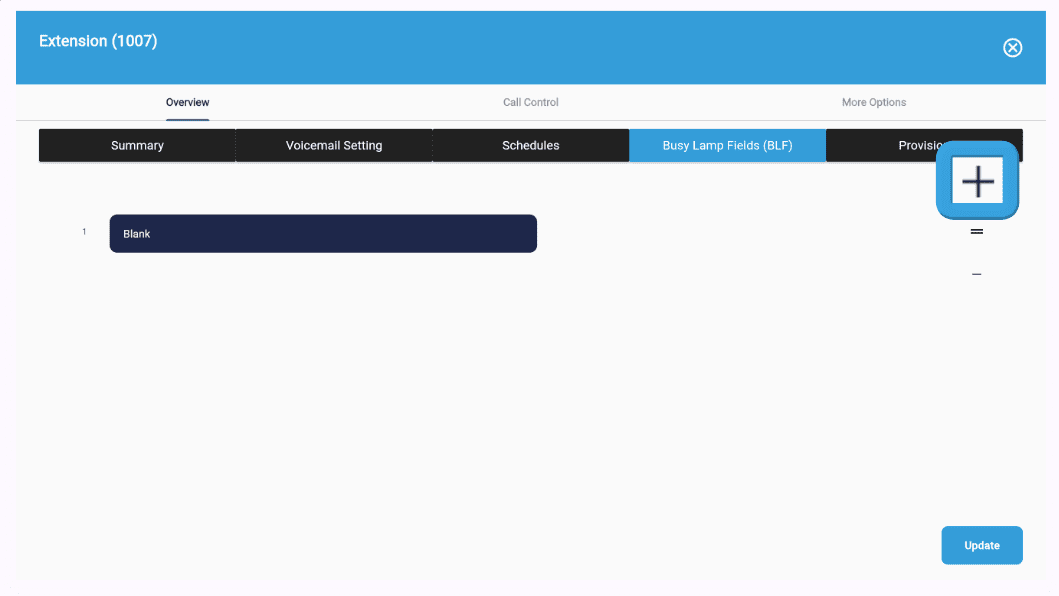Switch to the Overview tab
Screen dimensions: 1059x596
tap(188, 102)
